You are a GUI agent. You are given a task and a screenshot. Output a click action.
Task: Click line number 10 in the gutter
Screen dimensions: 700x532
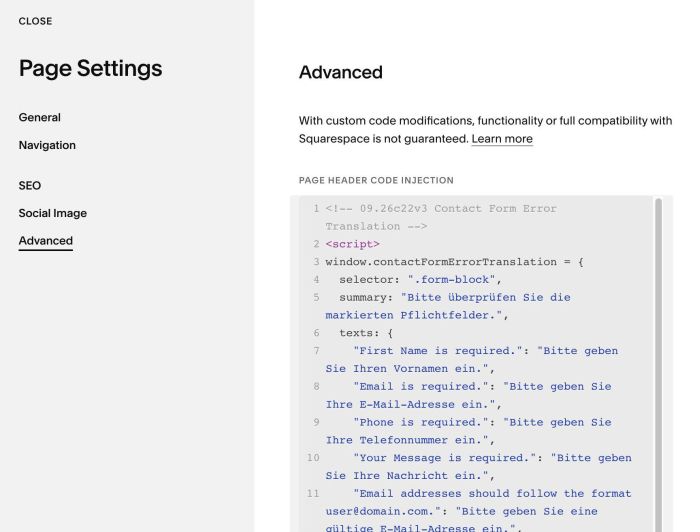coord(313,458)
